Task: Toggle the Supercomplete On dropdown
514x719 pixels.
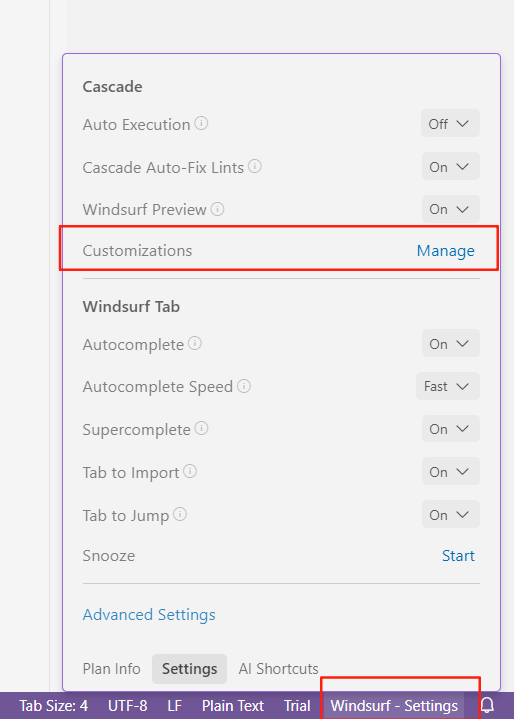Action: pos(450,429)
